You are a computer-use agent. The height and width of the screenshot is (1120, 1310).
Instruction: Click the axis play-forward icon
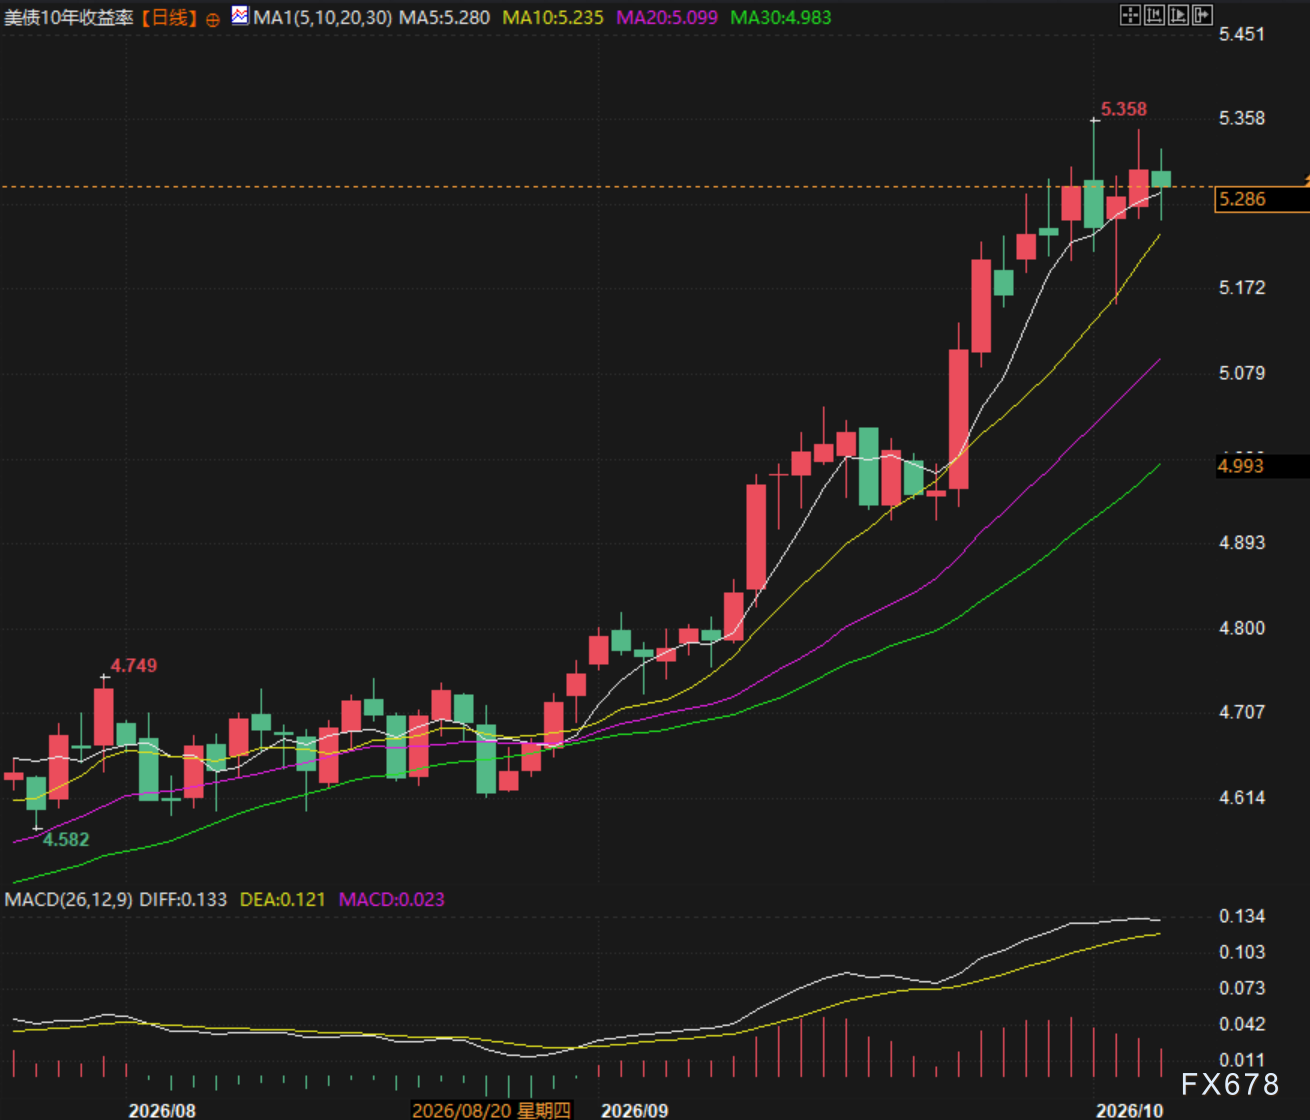(x=1178, y=15)
